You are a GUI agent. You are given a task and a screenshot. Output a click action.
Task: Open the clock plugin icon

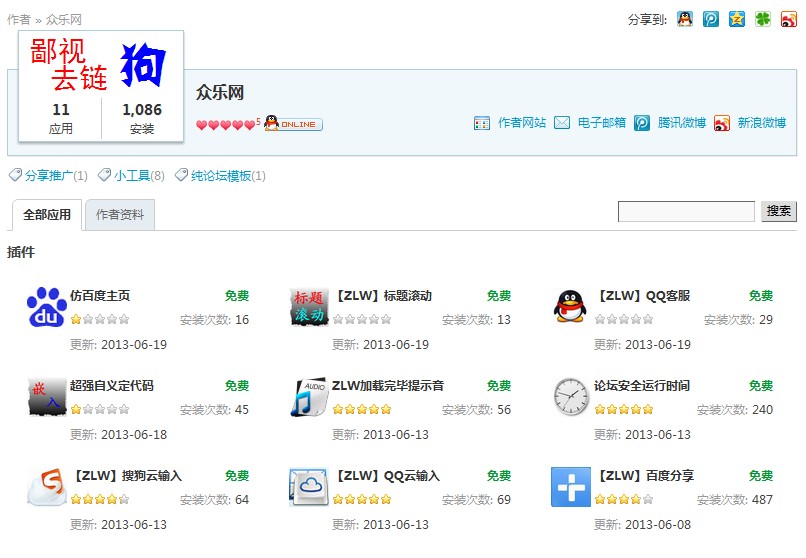tap(571, 397)
